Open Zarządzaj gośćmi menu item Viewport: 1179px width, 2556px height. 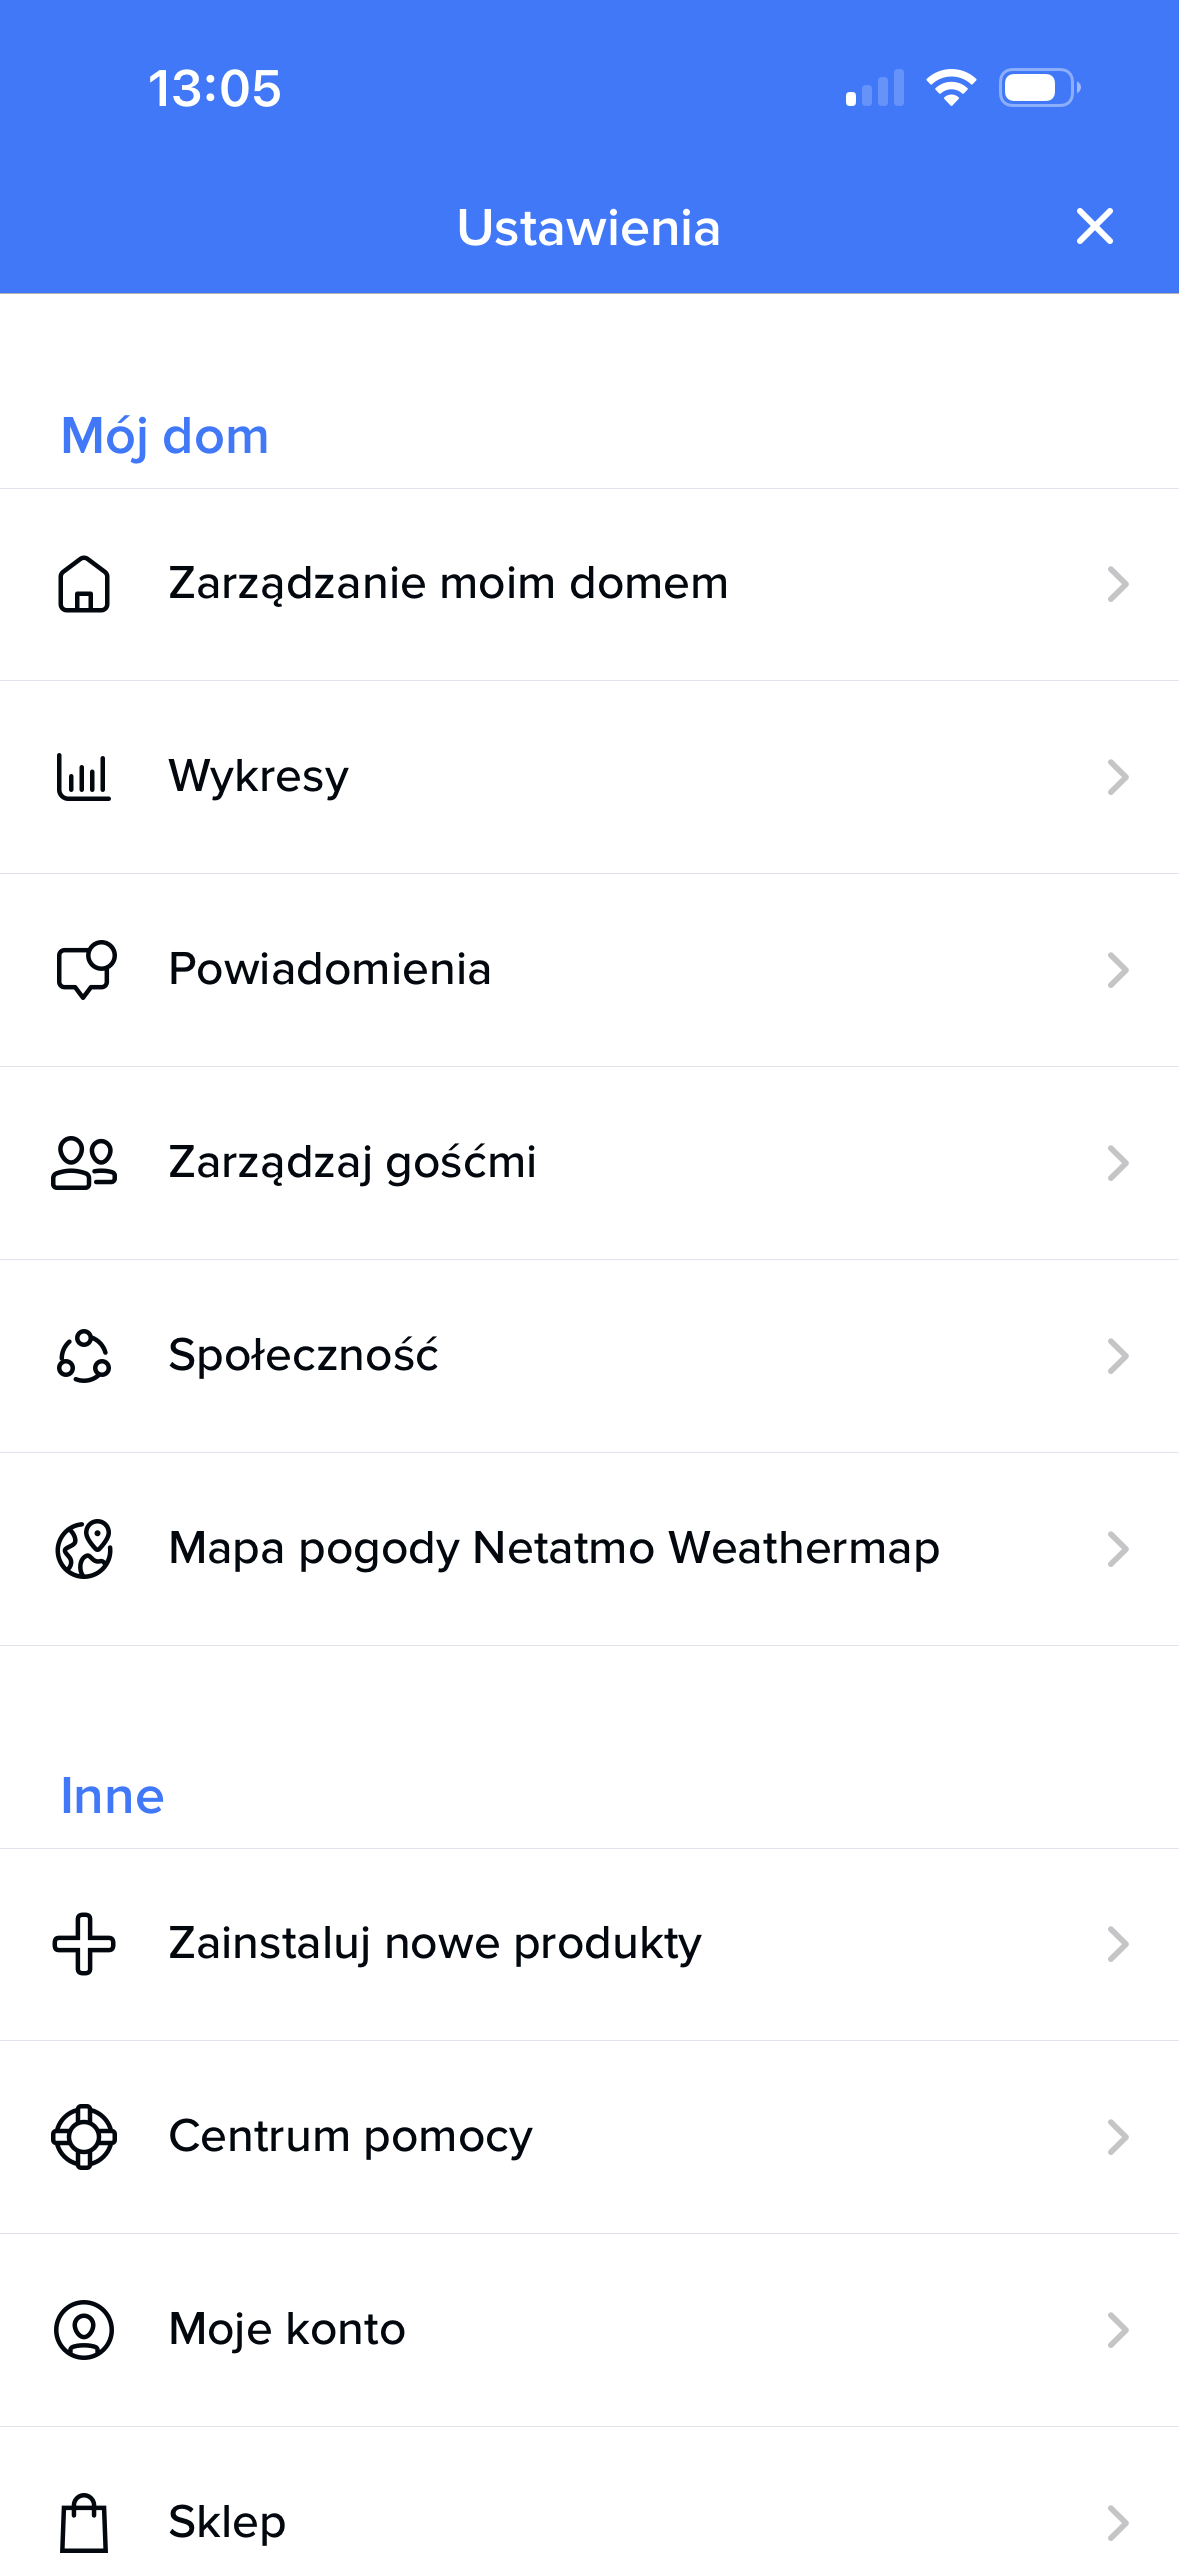(x=352, y=1163)
